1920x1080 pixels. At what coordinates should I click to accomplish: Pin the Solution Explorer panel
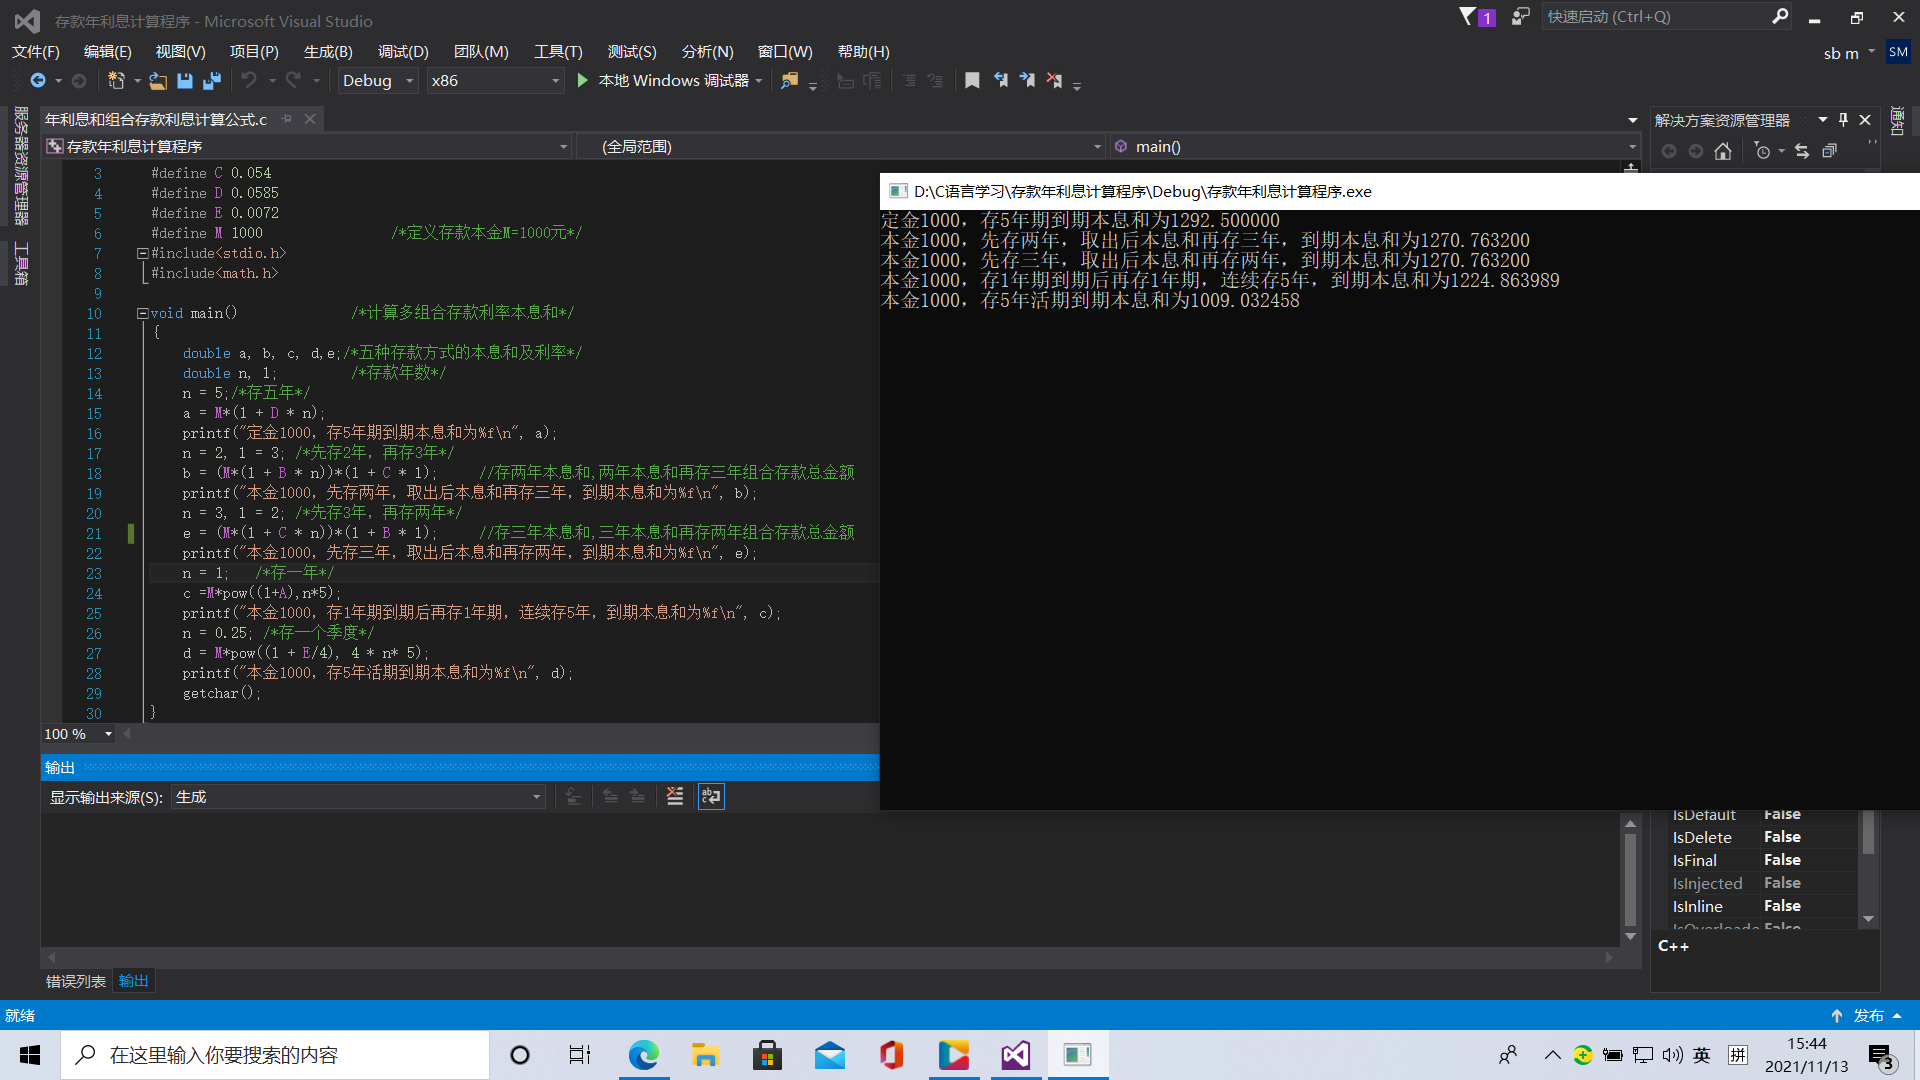click(1843, 120)
